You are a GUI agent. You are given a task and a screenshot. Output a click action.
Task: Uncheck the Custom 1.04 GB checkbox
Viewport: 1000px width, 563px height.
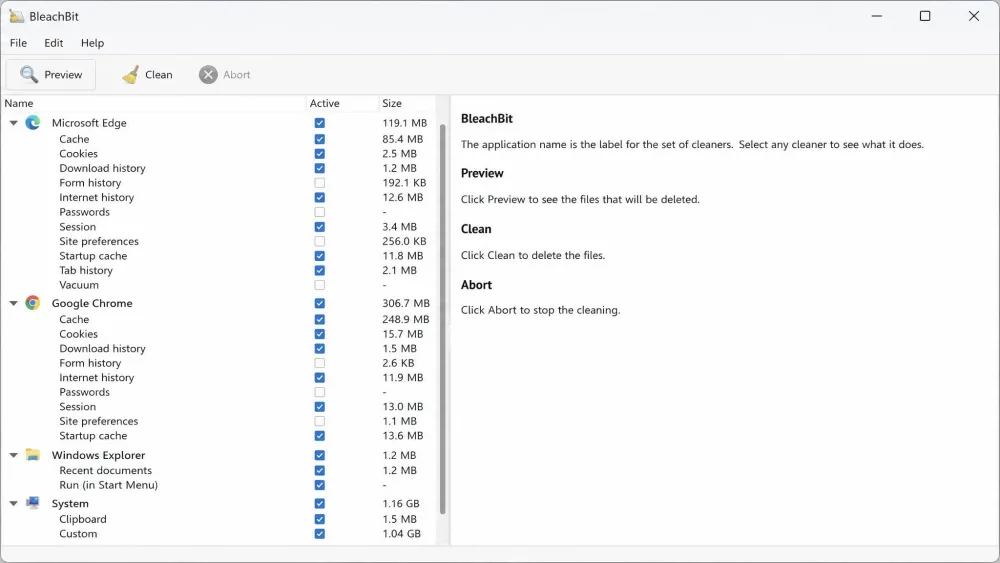320,534
